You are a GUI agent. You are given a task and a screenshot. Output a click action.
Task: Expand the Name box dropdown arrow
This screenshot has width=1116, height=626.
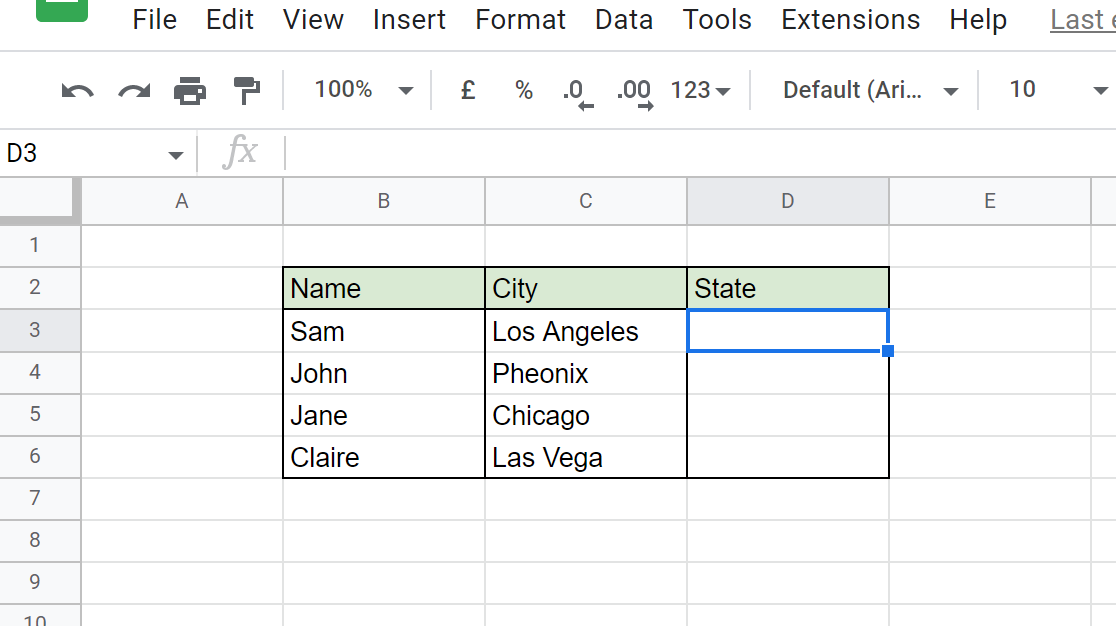point(175,154)
